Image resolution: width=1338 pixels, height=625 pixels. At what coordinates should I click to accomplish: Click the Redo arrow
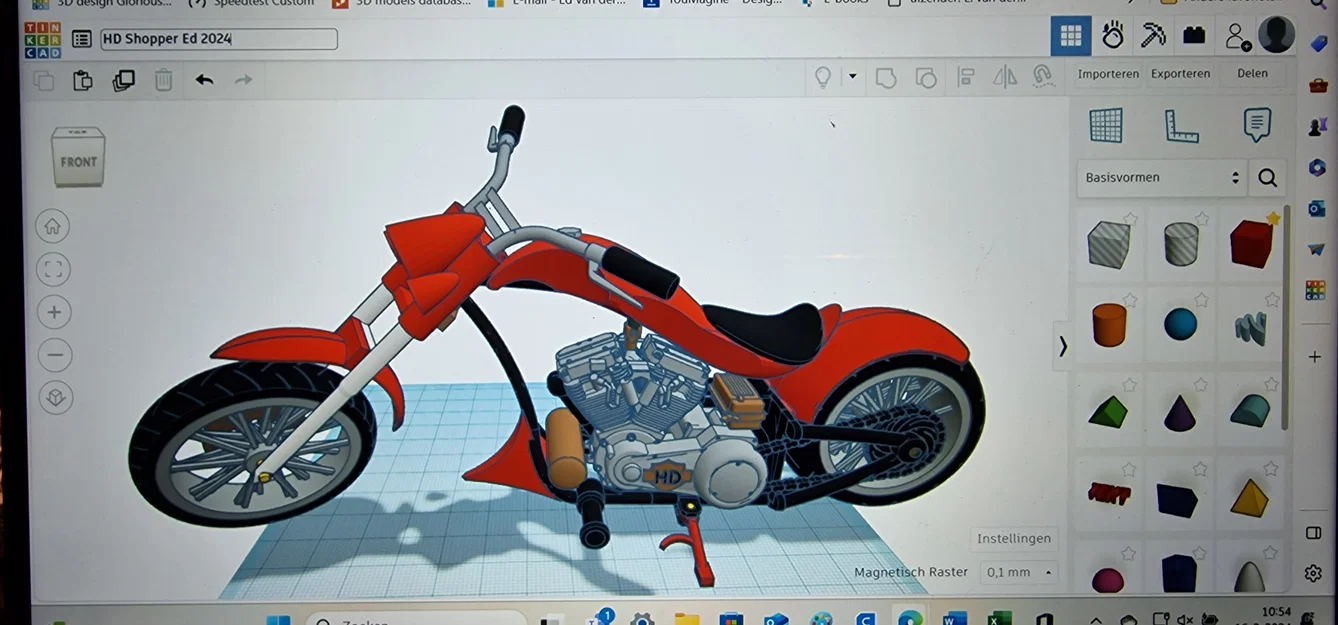tap(244, 80)
